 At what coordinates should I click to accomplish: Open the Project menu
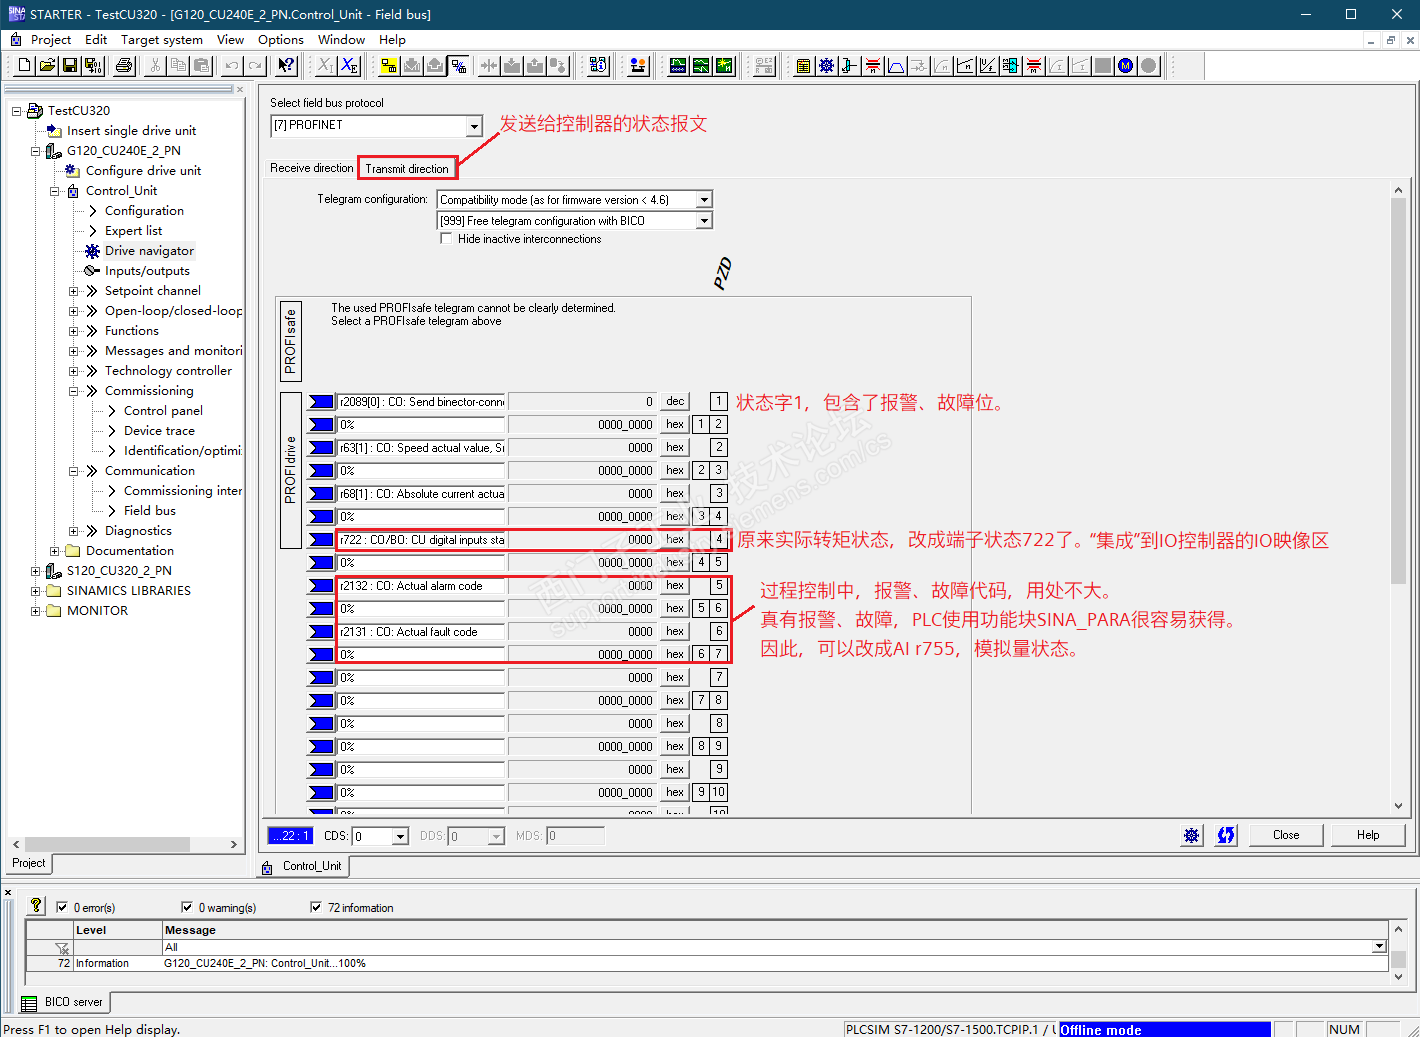pos(50,40)
